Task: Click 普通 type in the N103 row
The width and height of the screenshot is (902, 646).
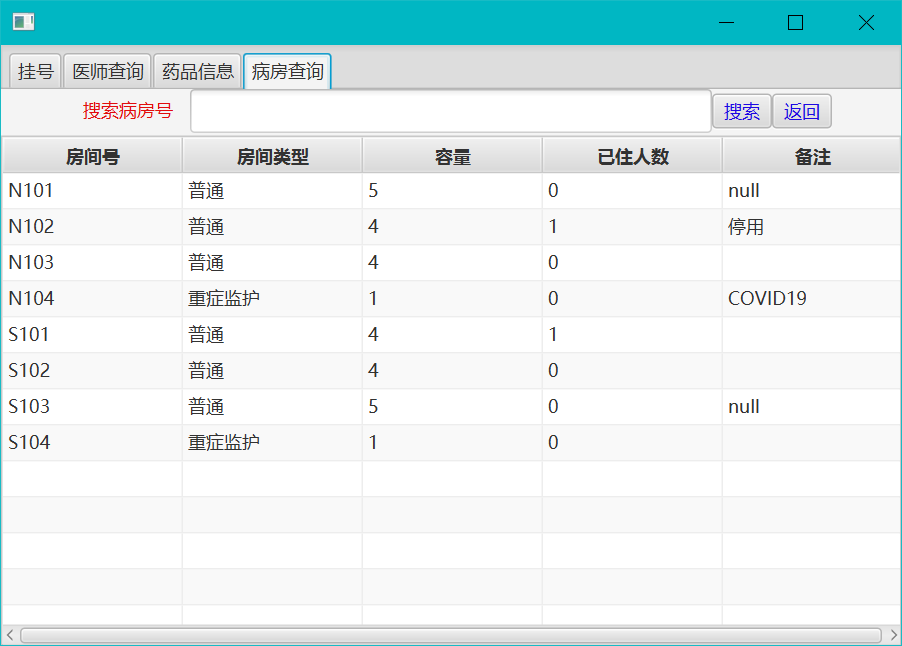Action: [206, 262]
